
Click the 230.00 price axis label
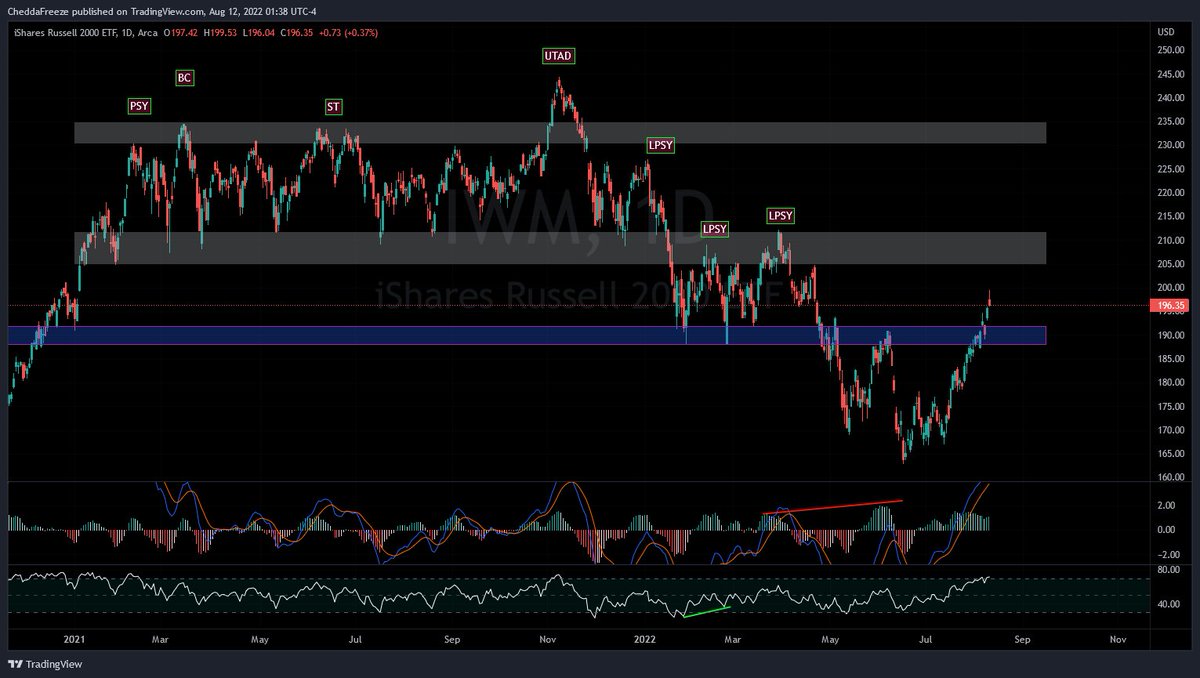coord(1170,146)
